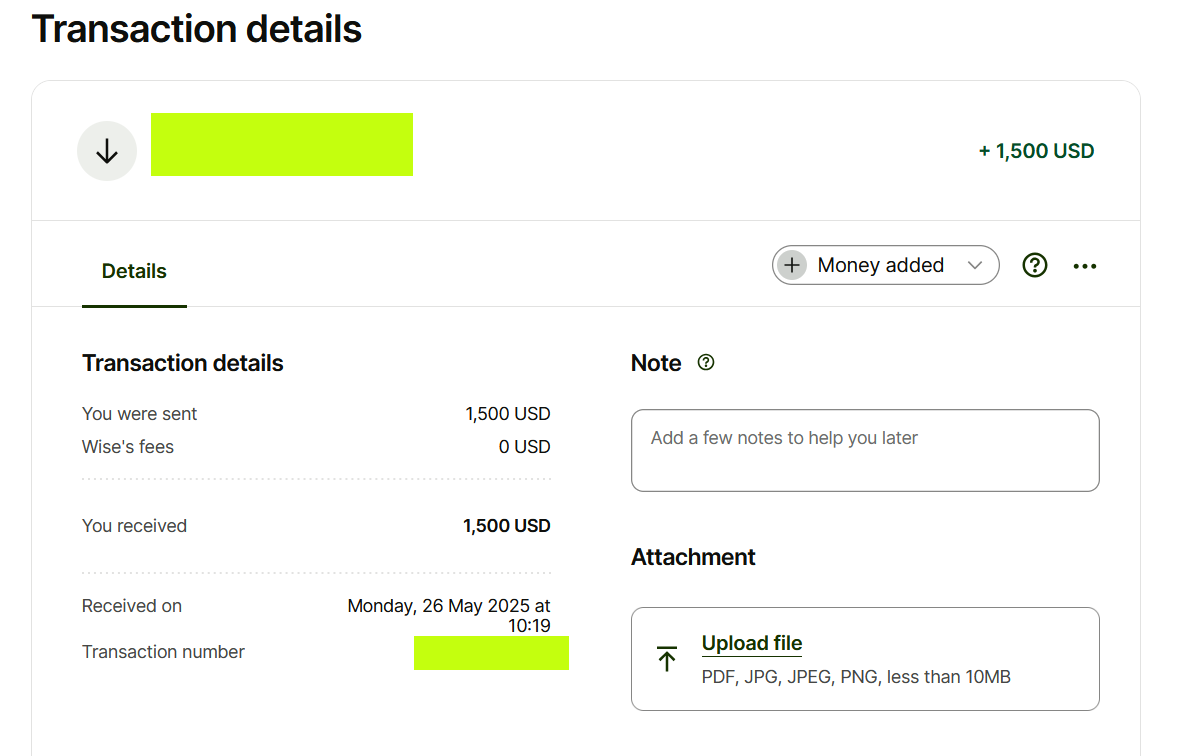This screenshot has height=756, width=1177.
Task: Click the Attachment section heading
Action: point(693,557)
